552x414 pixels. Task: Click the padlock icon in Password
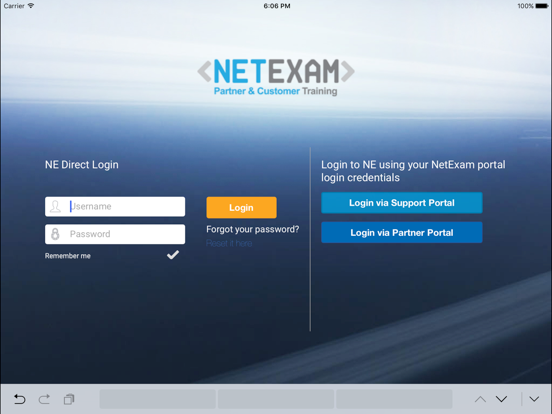coord(55,234)
